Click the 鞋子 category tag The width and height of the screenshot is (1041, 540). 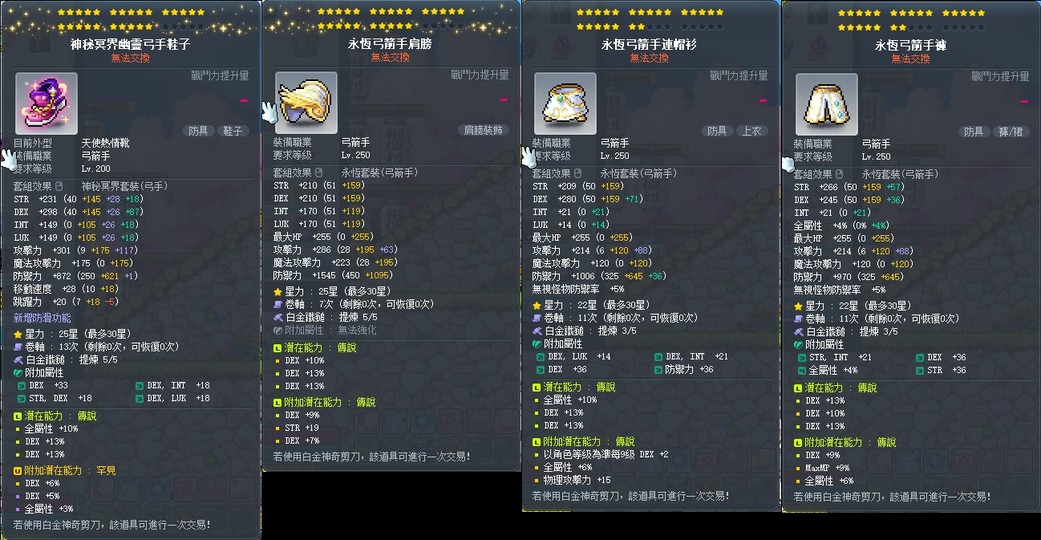[x=233, y=131]
